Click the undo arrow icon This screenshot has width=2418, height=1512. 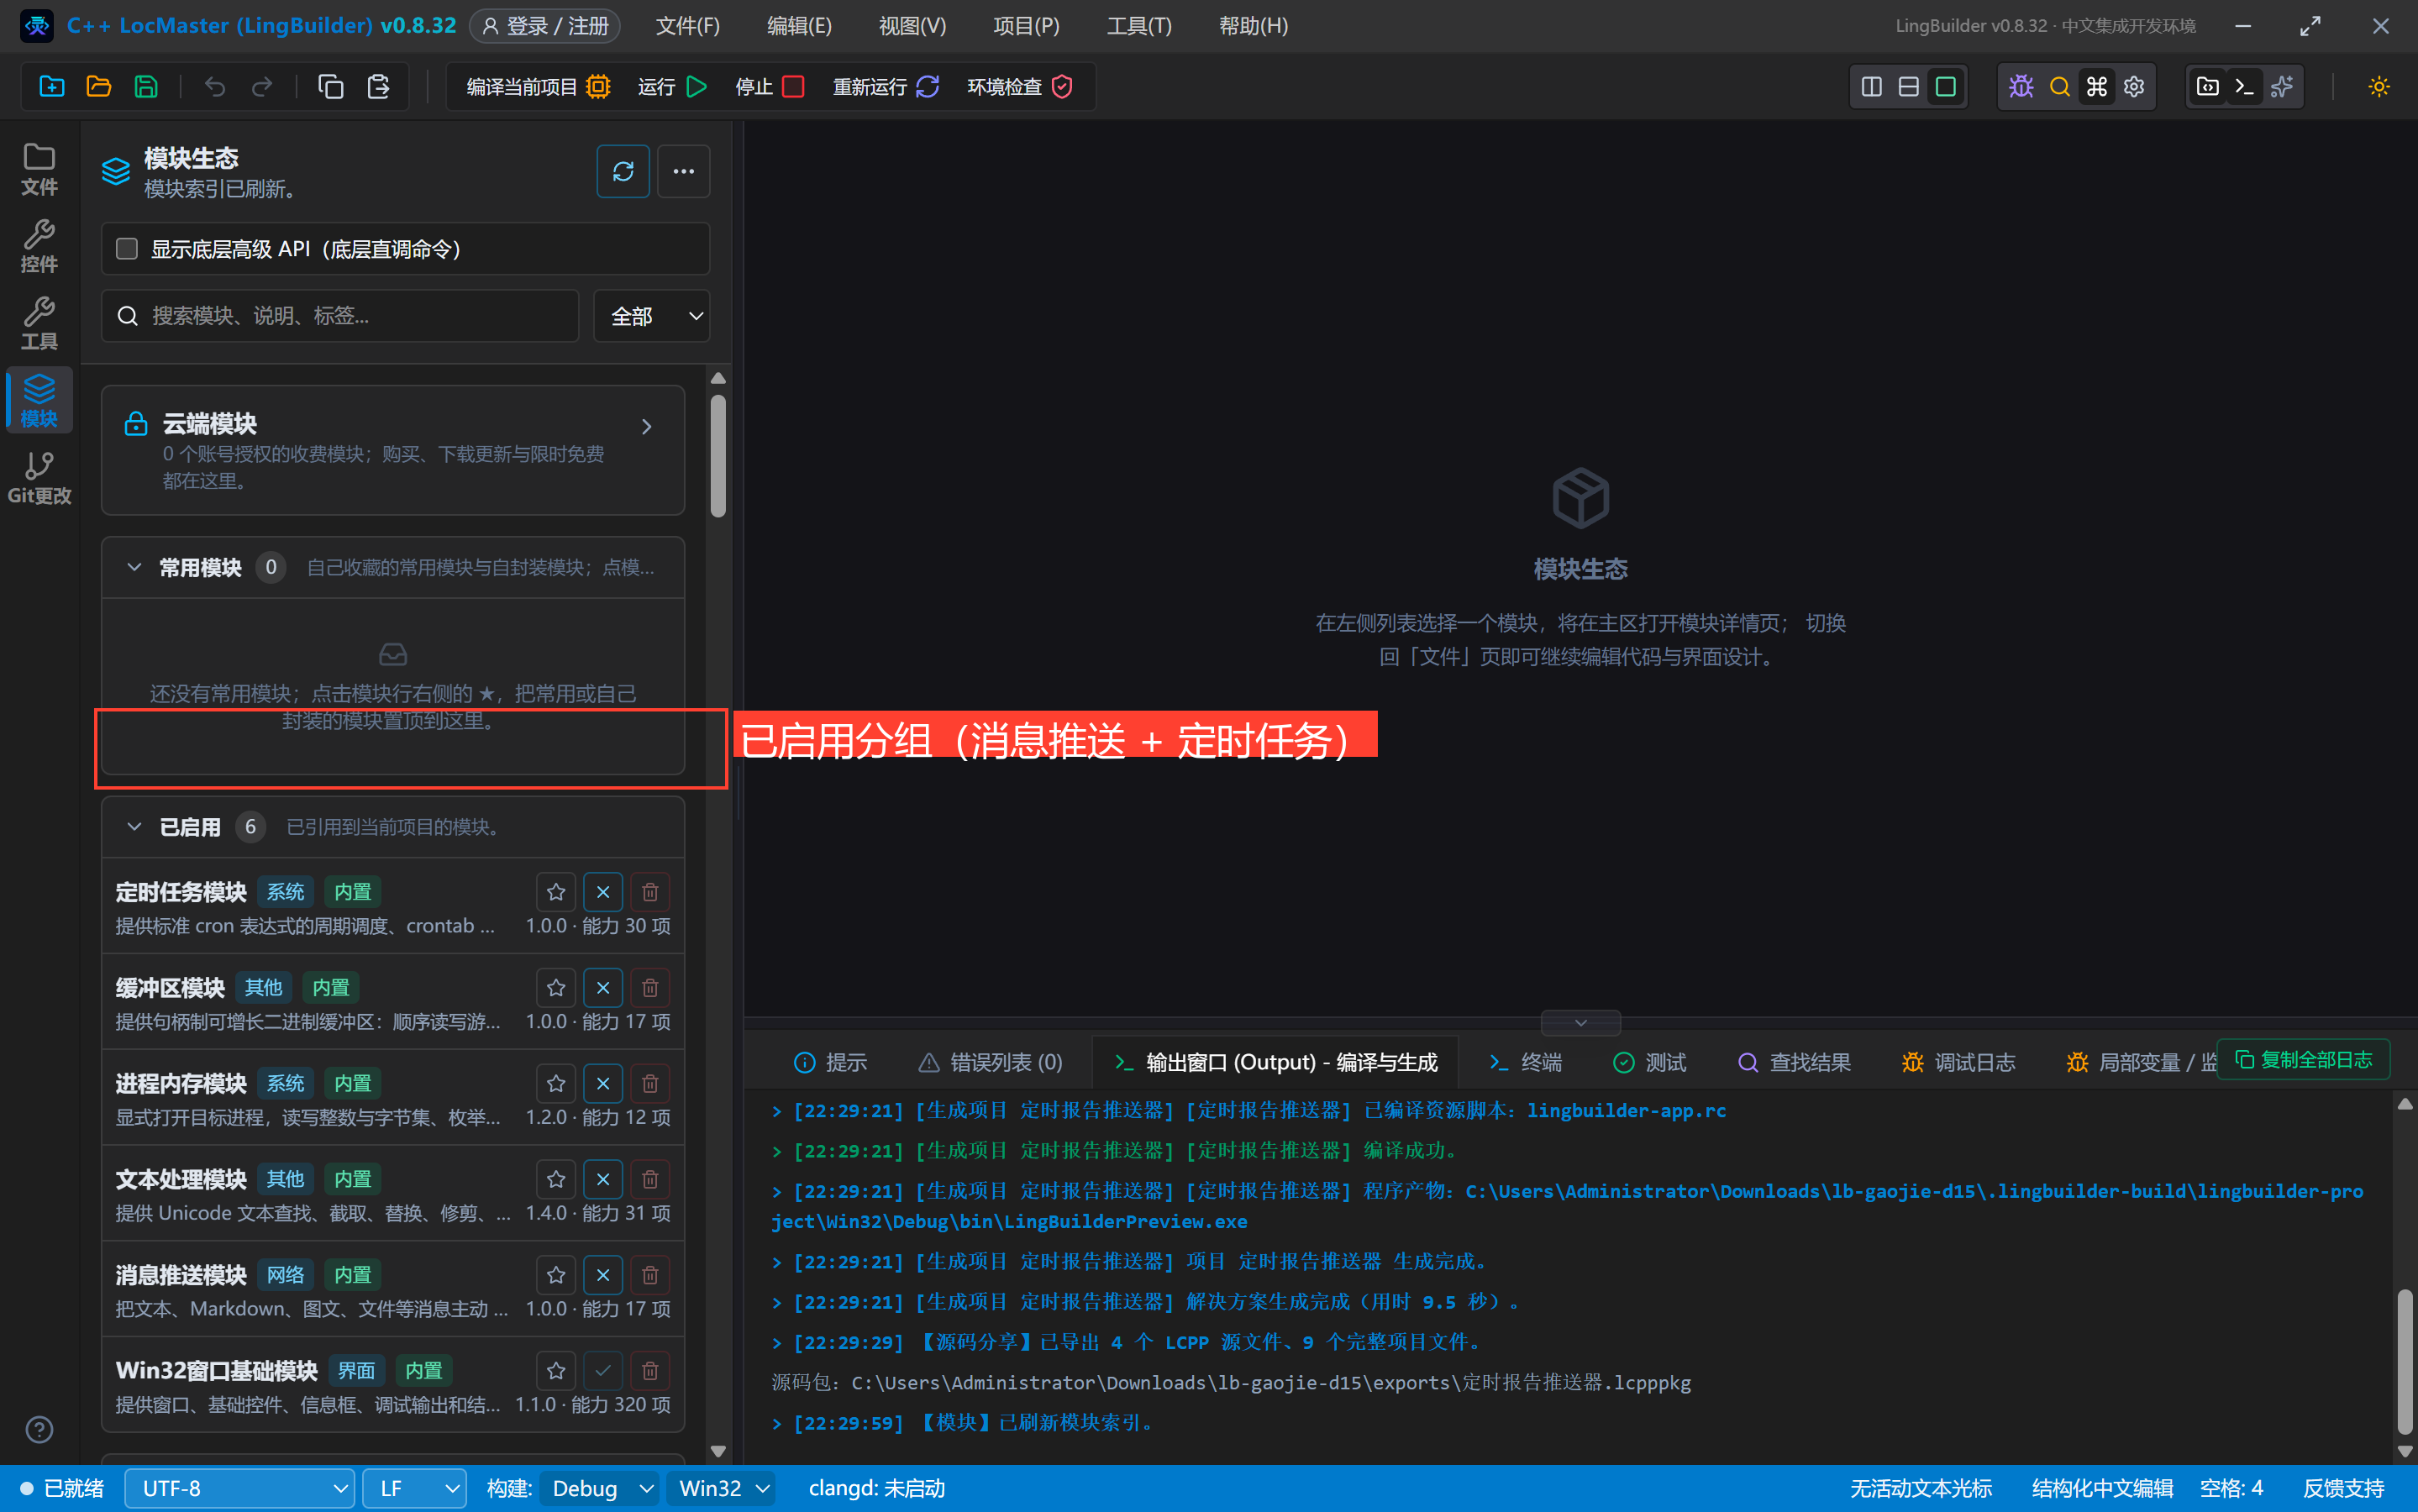[x=215, y=87]
